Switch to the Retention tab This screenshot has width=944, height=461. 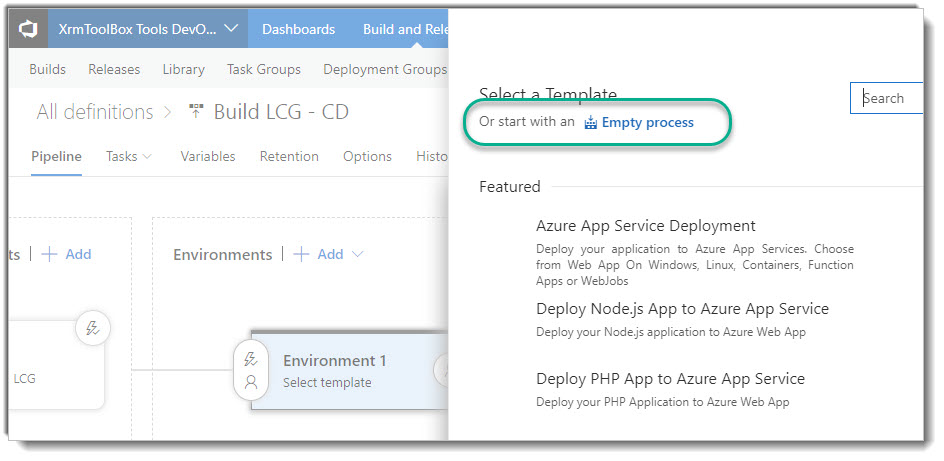pyautogui.click(x=289, y=156)
